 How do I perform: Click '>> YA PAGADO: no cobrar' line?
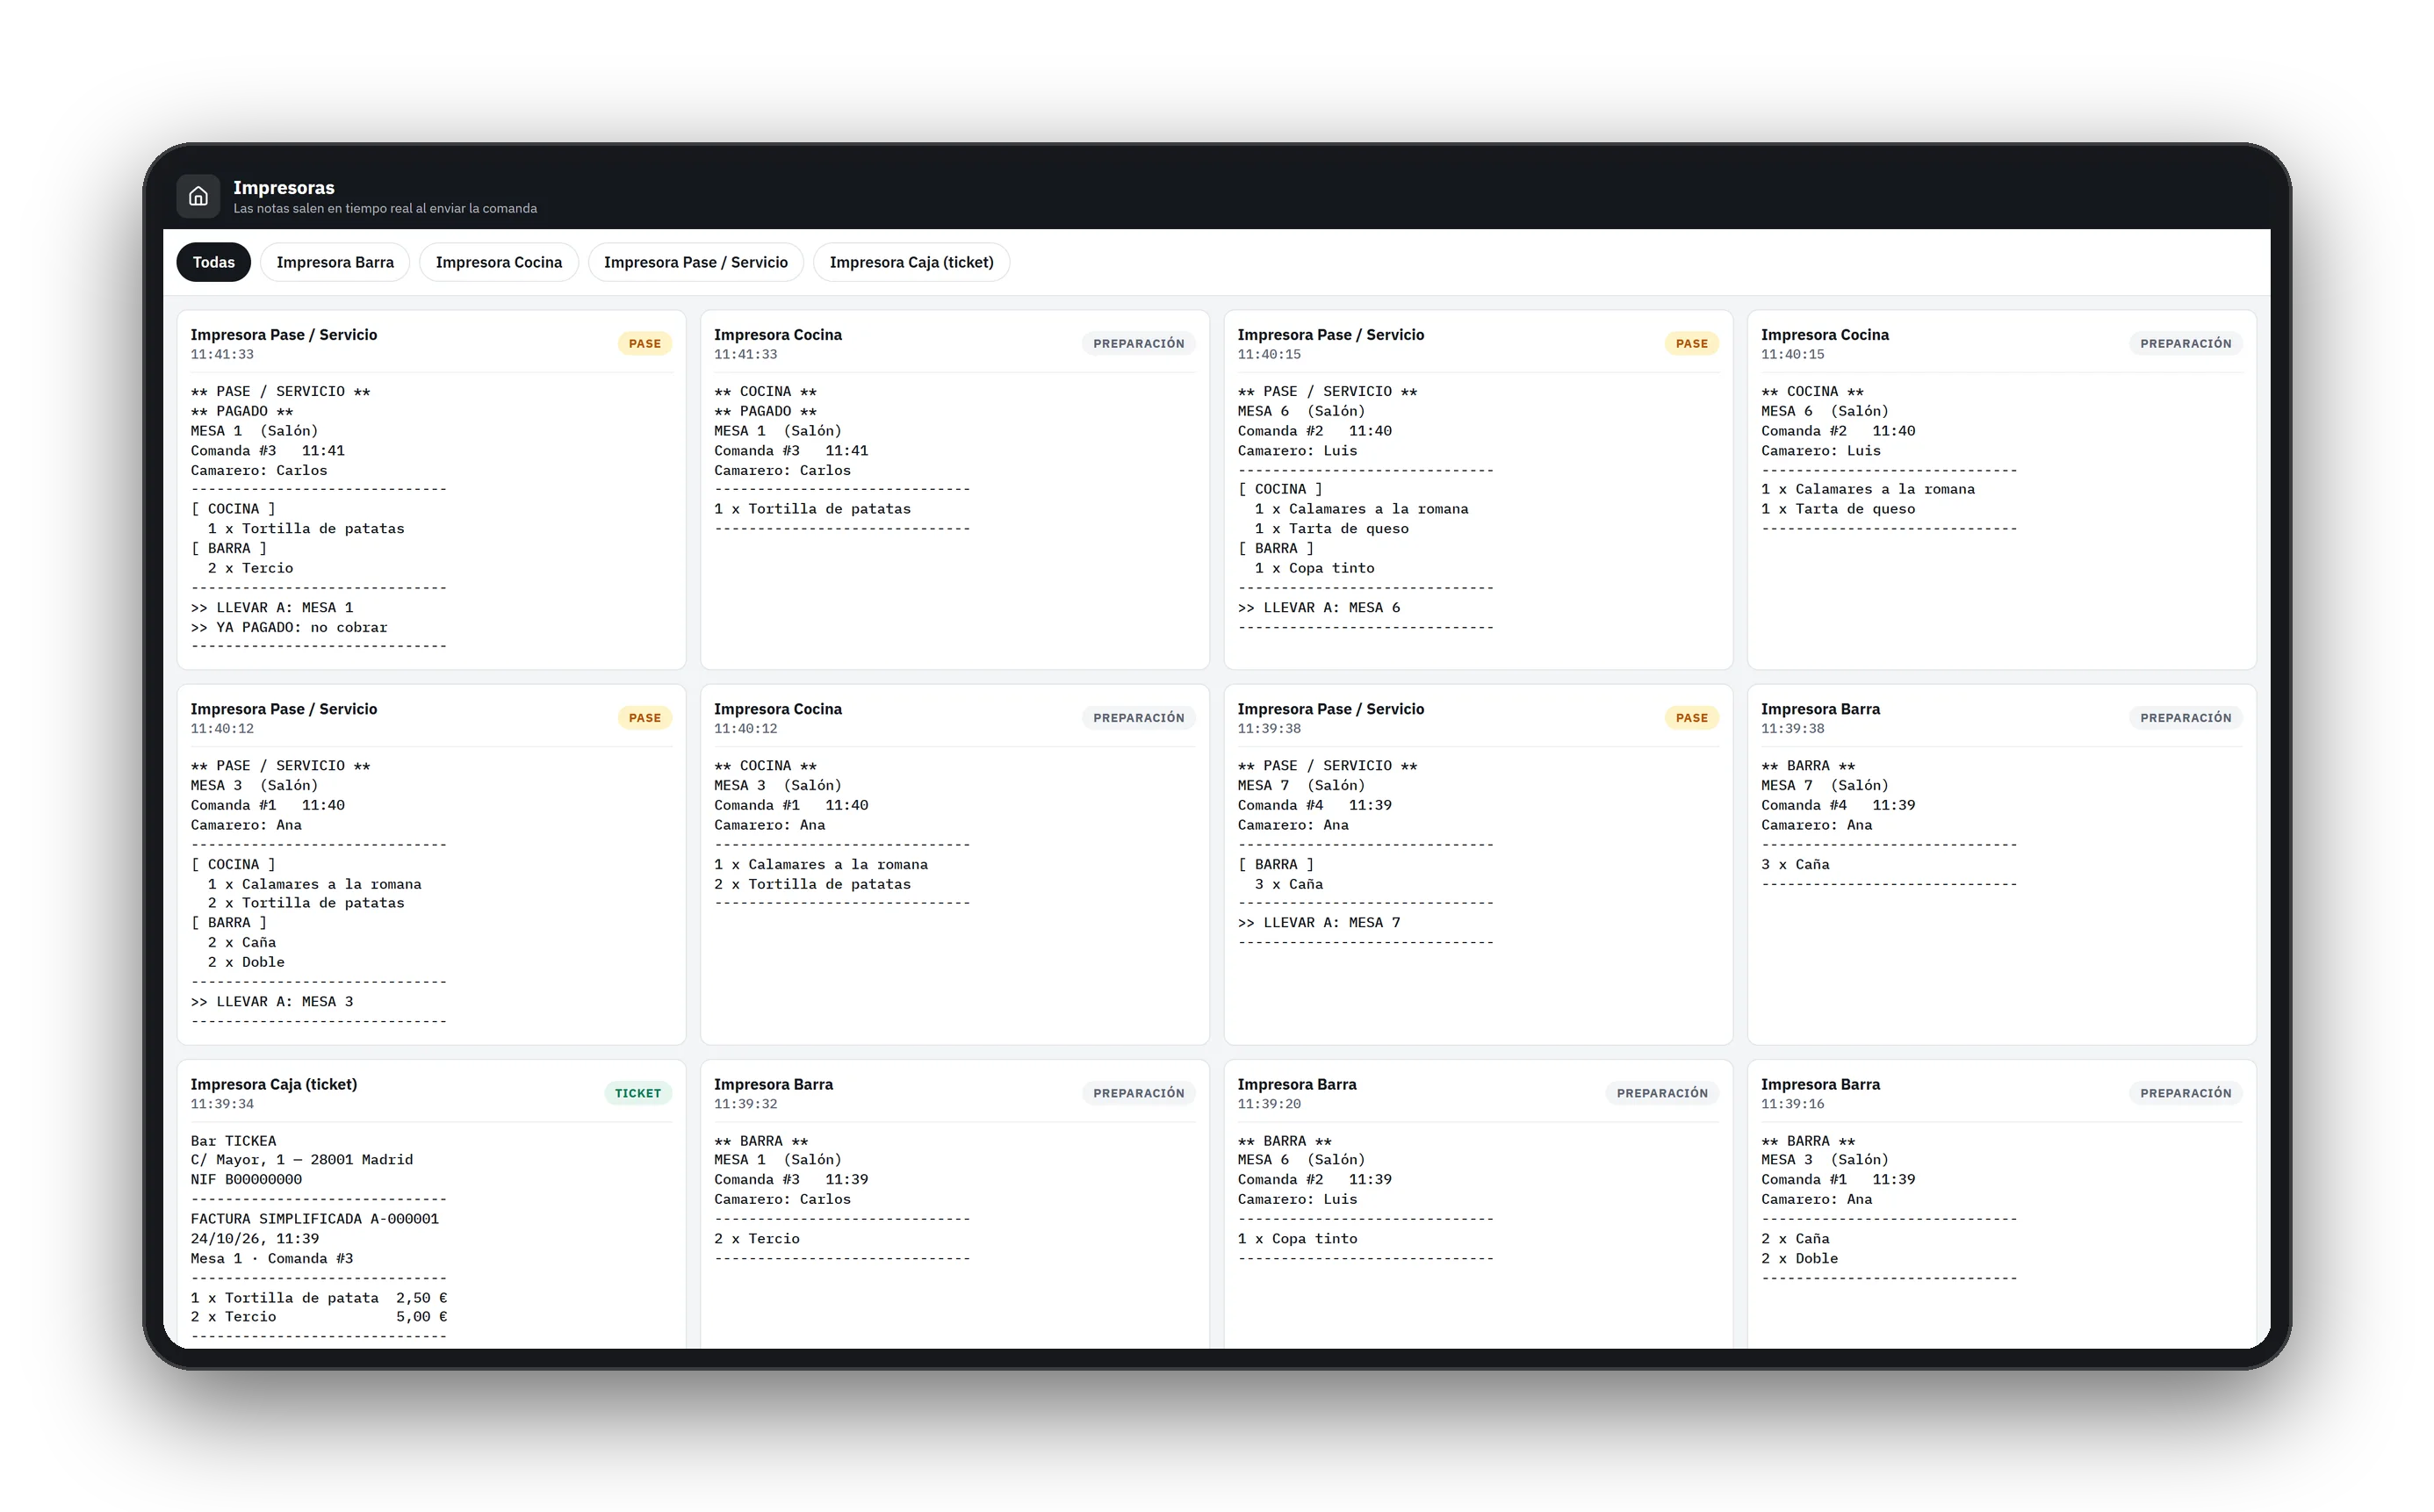coord(289,627)
